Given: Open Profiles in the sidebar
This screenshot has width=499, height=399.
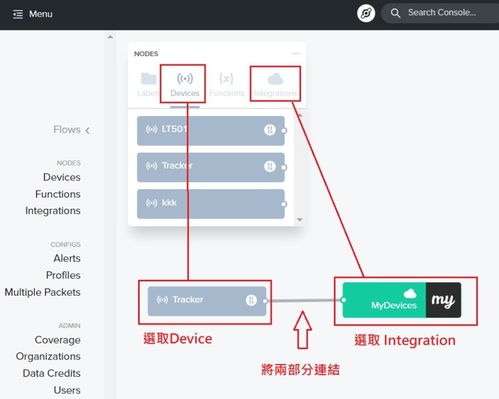Looking at the screenshot, I should click(x=63, y=275).
